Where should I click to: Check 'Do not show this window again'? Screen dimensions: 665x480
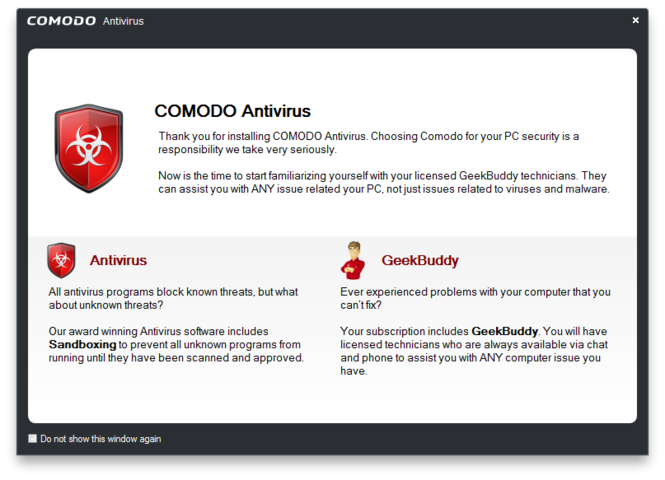[x=32, y=438]
